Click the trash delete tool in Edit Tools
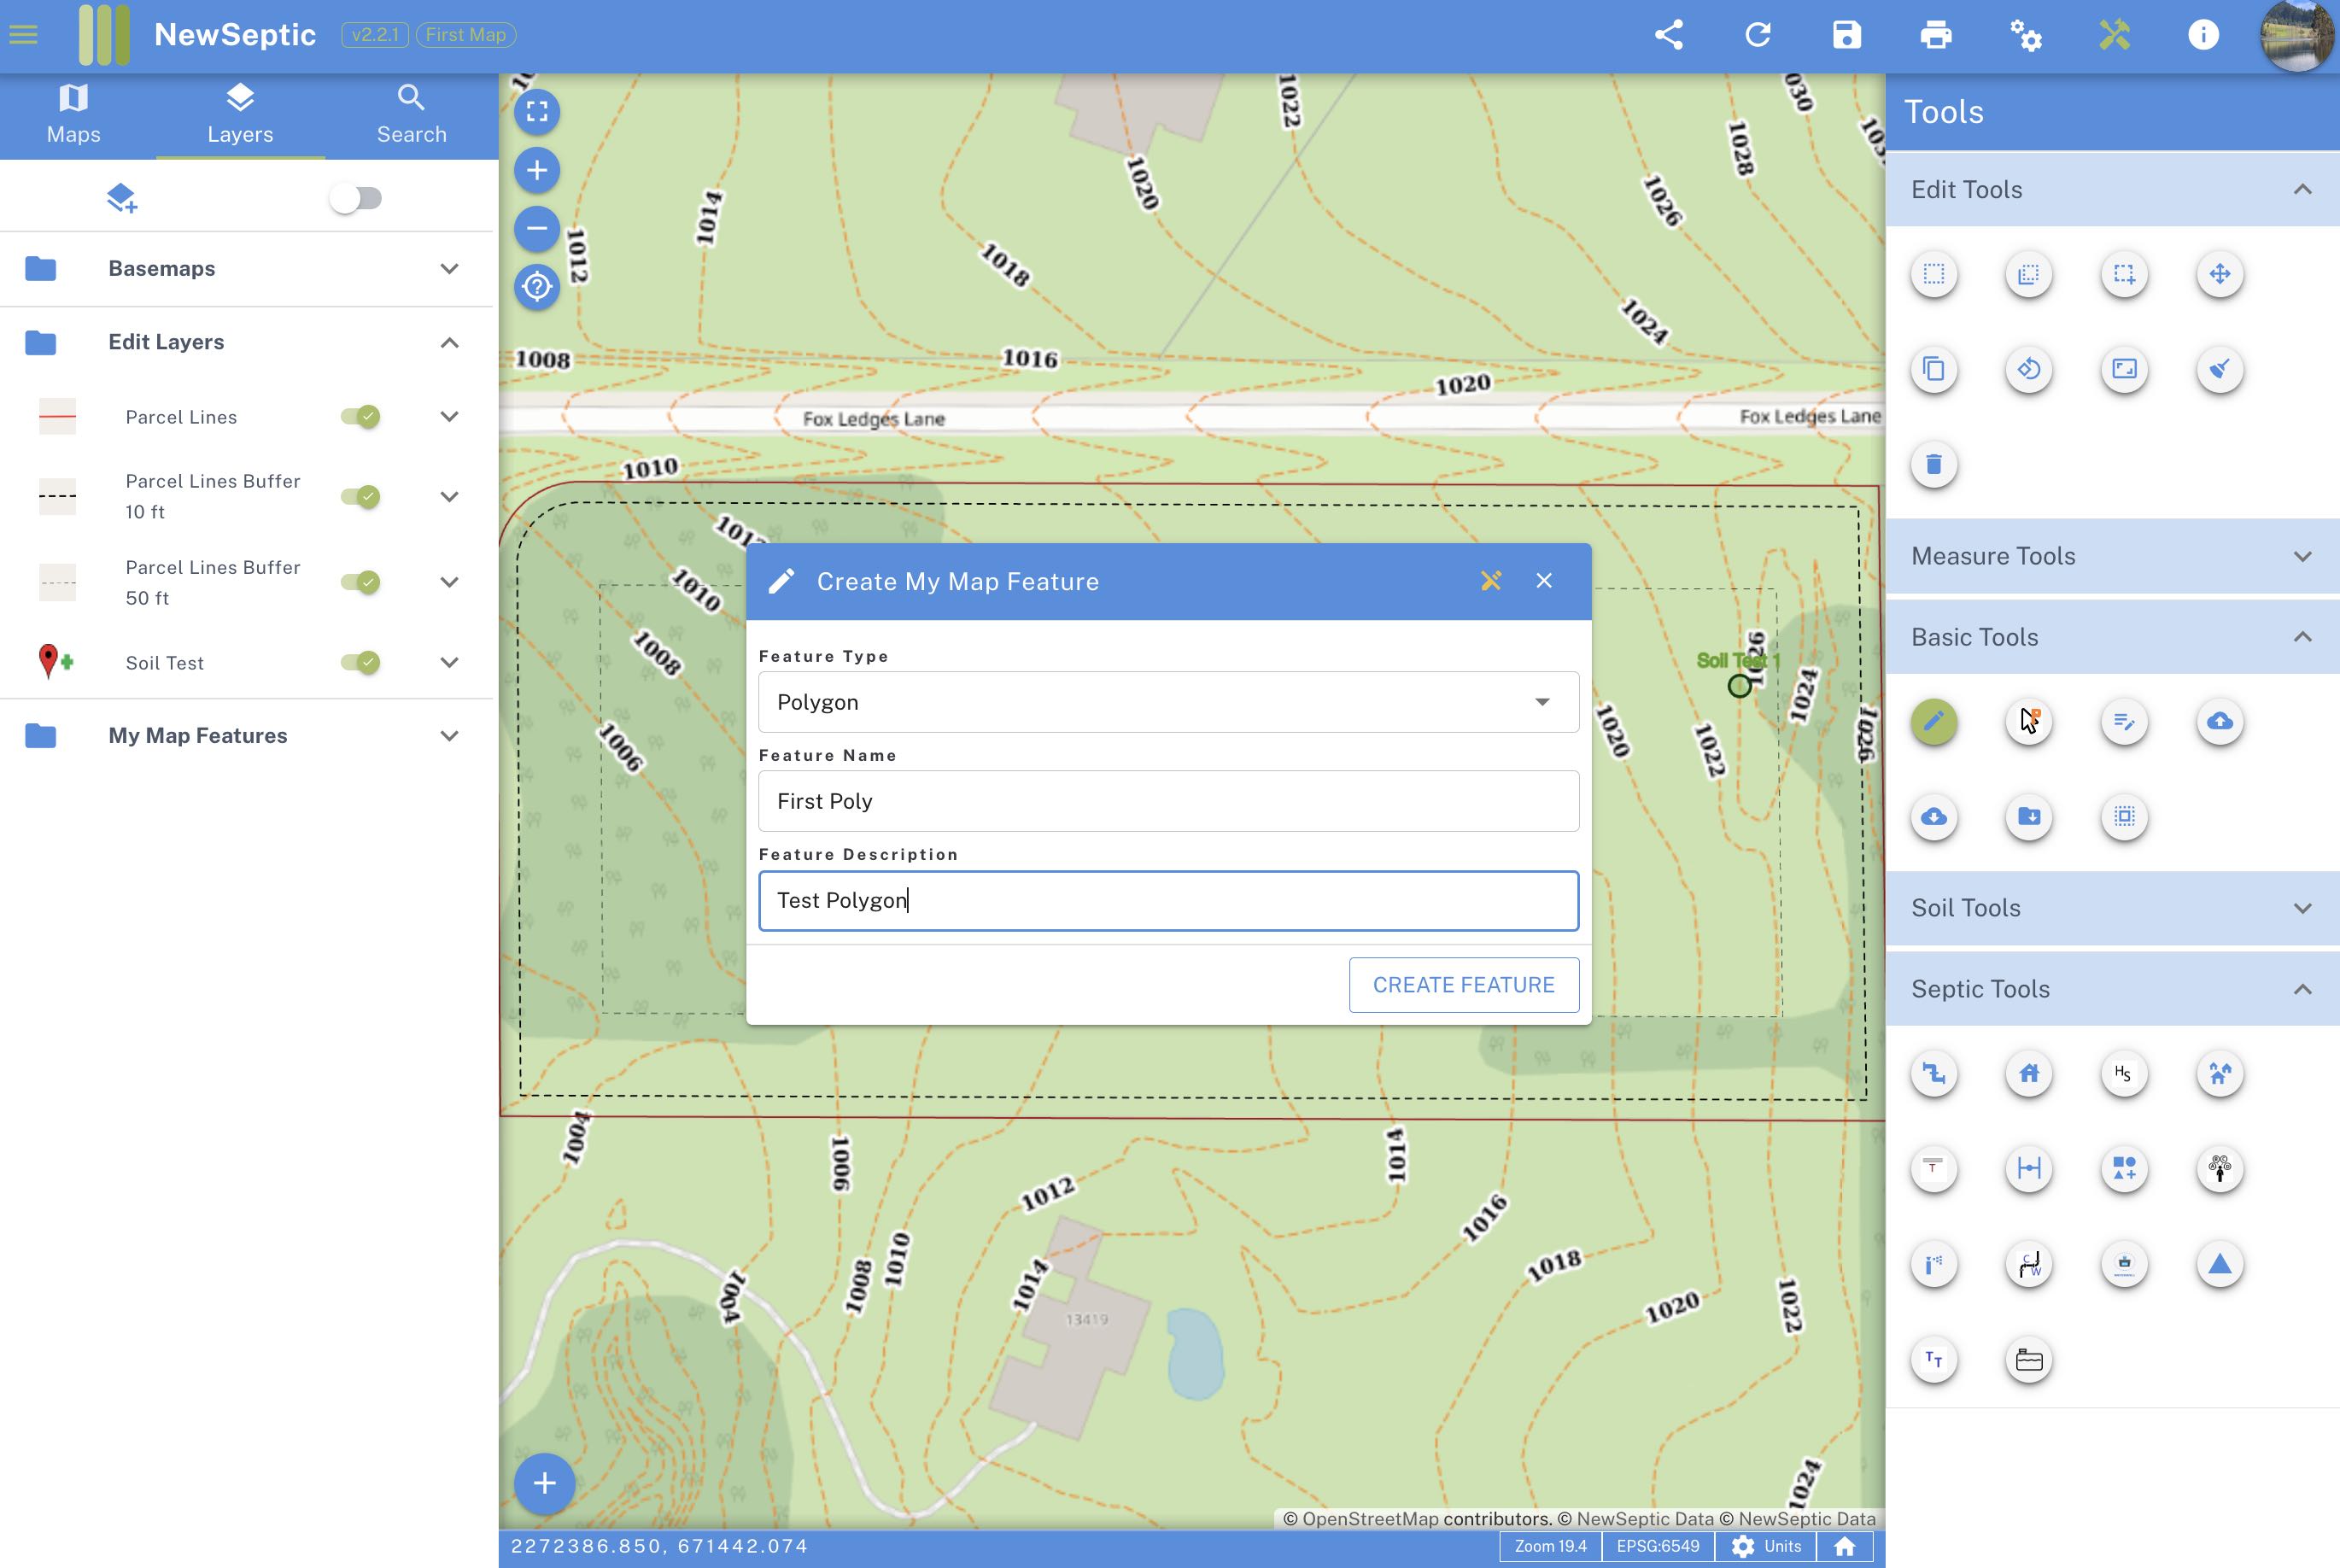The image size is (2340, 1568). 1933,464
